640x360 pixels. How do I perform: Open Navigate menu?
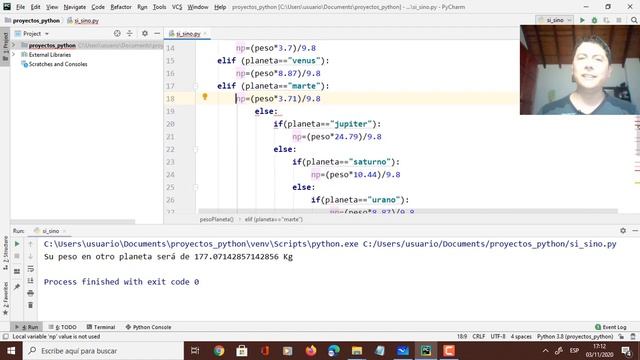coord(75,7)
